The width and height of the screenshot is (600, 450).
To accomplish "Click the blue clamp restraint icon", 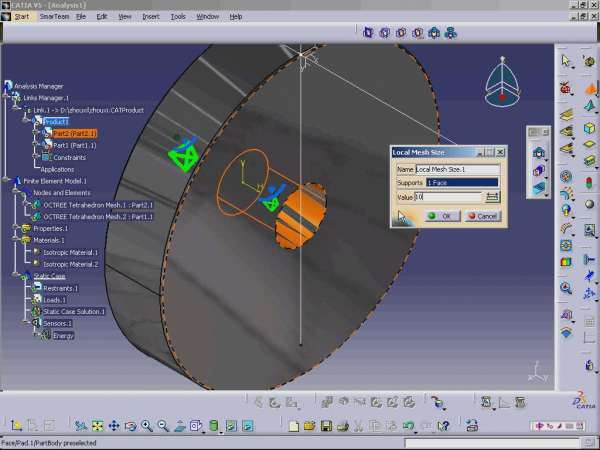I will (x=590, y=260).
